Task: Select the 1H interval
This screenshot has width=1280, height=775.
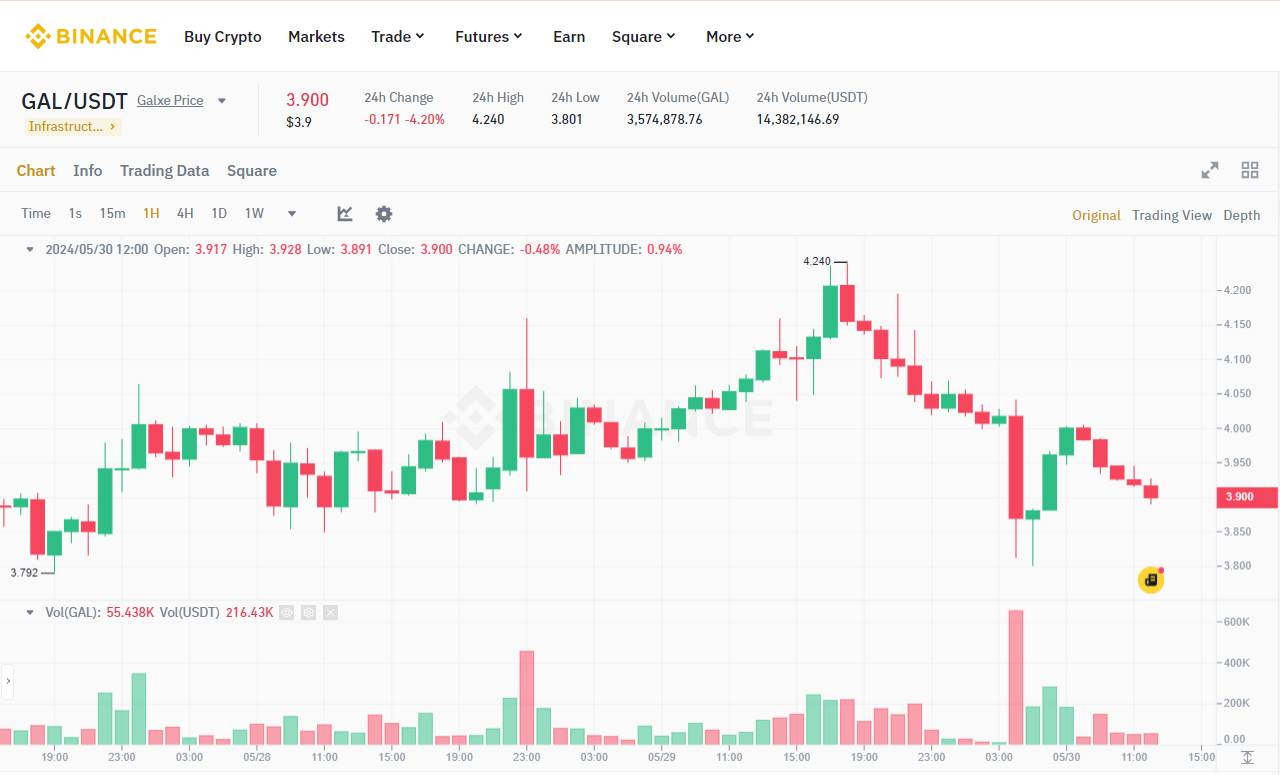Action: (x=151, y=213)
